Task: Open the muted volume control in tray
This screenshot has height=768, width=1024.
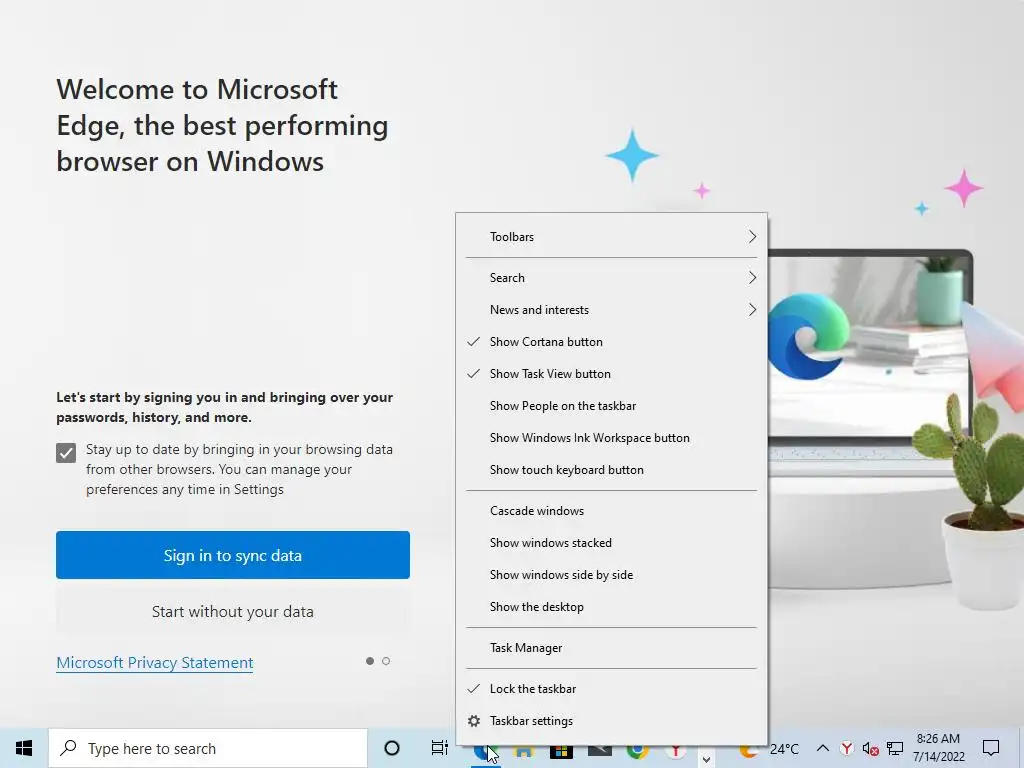Action: 870,748
